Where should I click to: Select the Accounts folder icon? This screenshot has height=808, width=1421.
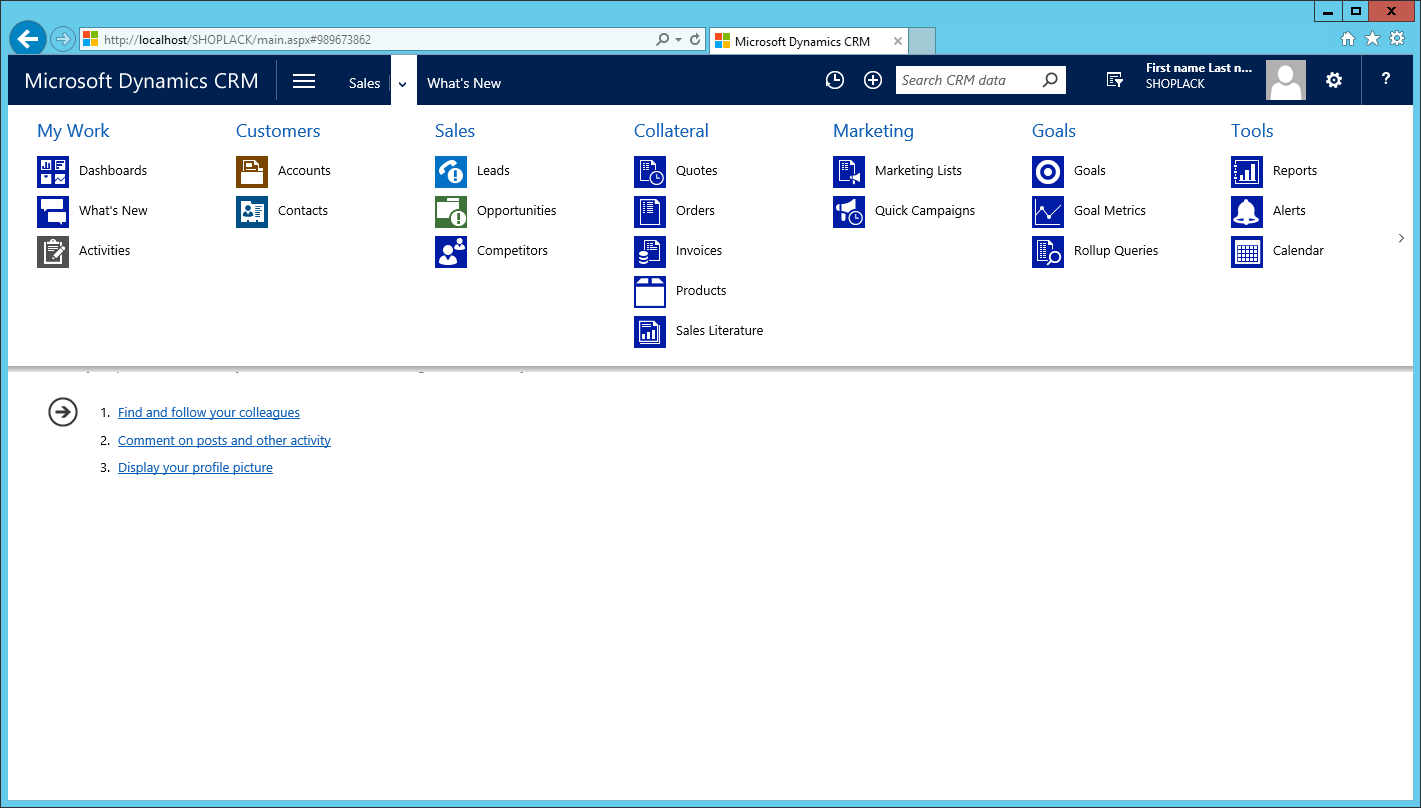pos(252,172)
